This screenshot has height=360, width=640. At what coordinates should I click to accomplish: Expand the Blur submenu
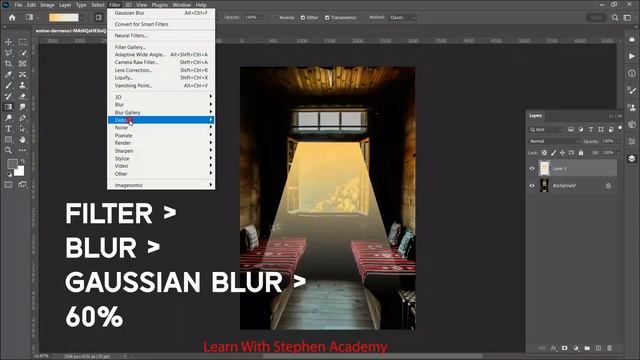tap(161, 104)
